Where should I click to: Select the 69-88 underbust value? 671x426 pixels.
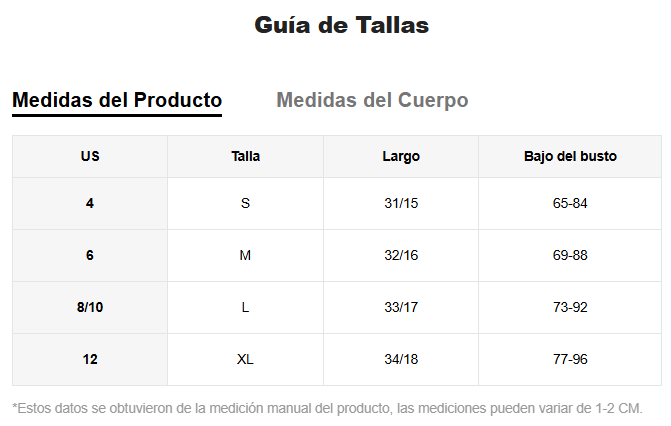(x=570, y=255)
